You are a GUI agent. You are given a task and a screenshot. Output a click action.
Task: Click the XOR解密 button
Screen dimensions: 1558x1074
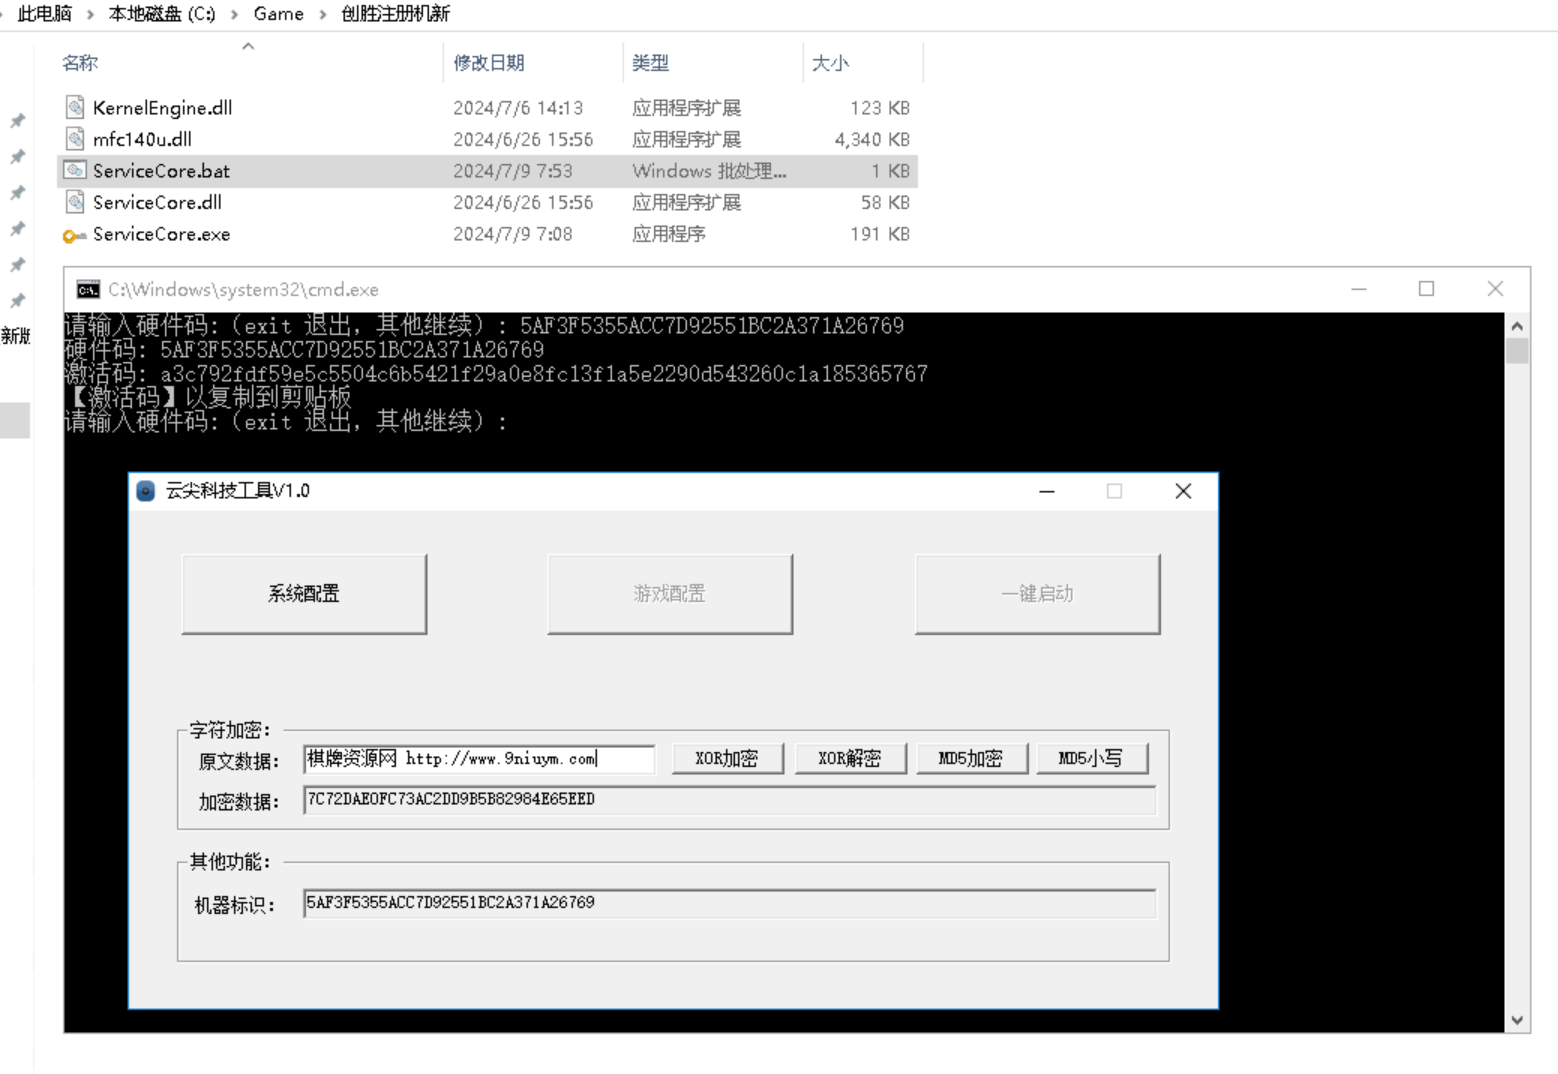pos(850,759)
